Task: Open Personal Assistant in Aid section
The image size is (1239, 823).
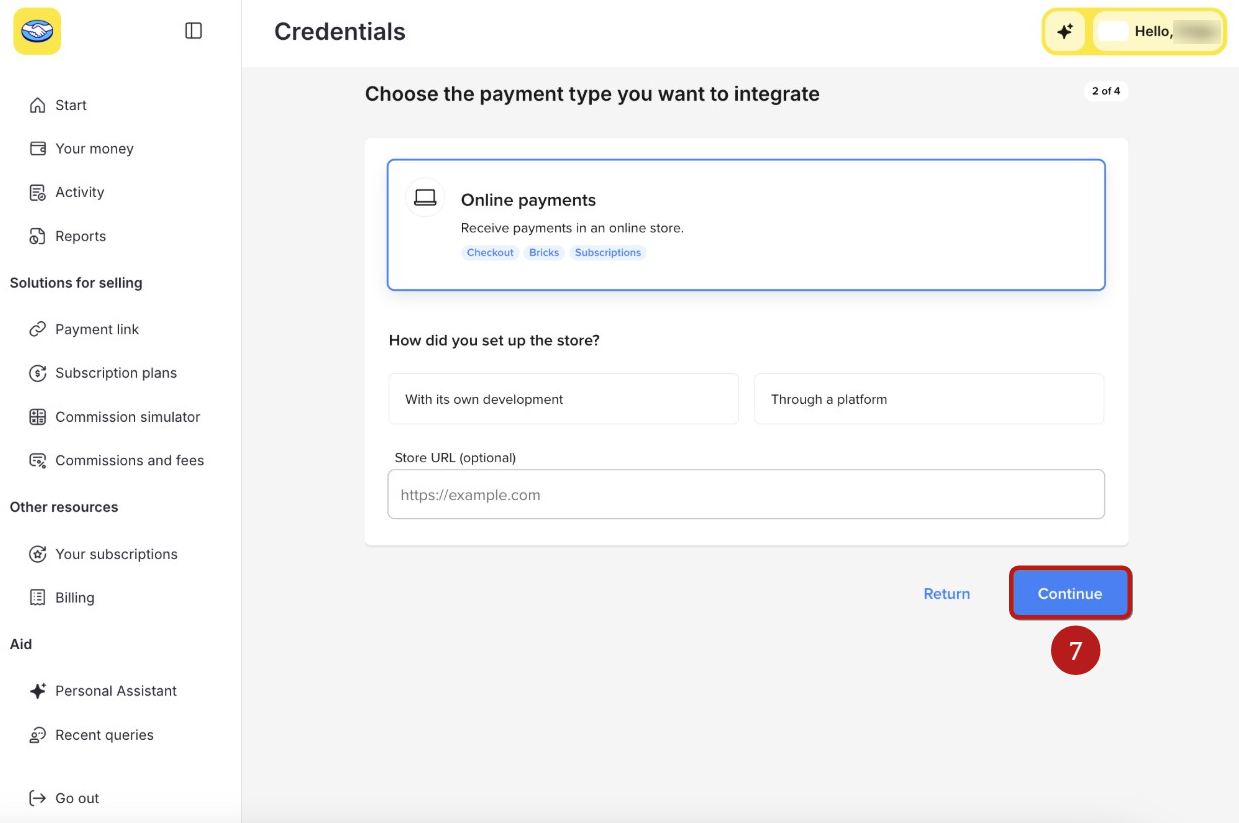Action: click(116, 691)
